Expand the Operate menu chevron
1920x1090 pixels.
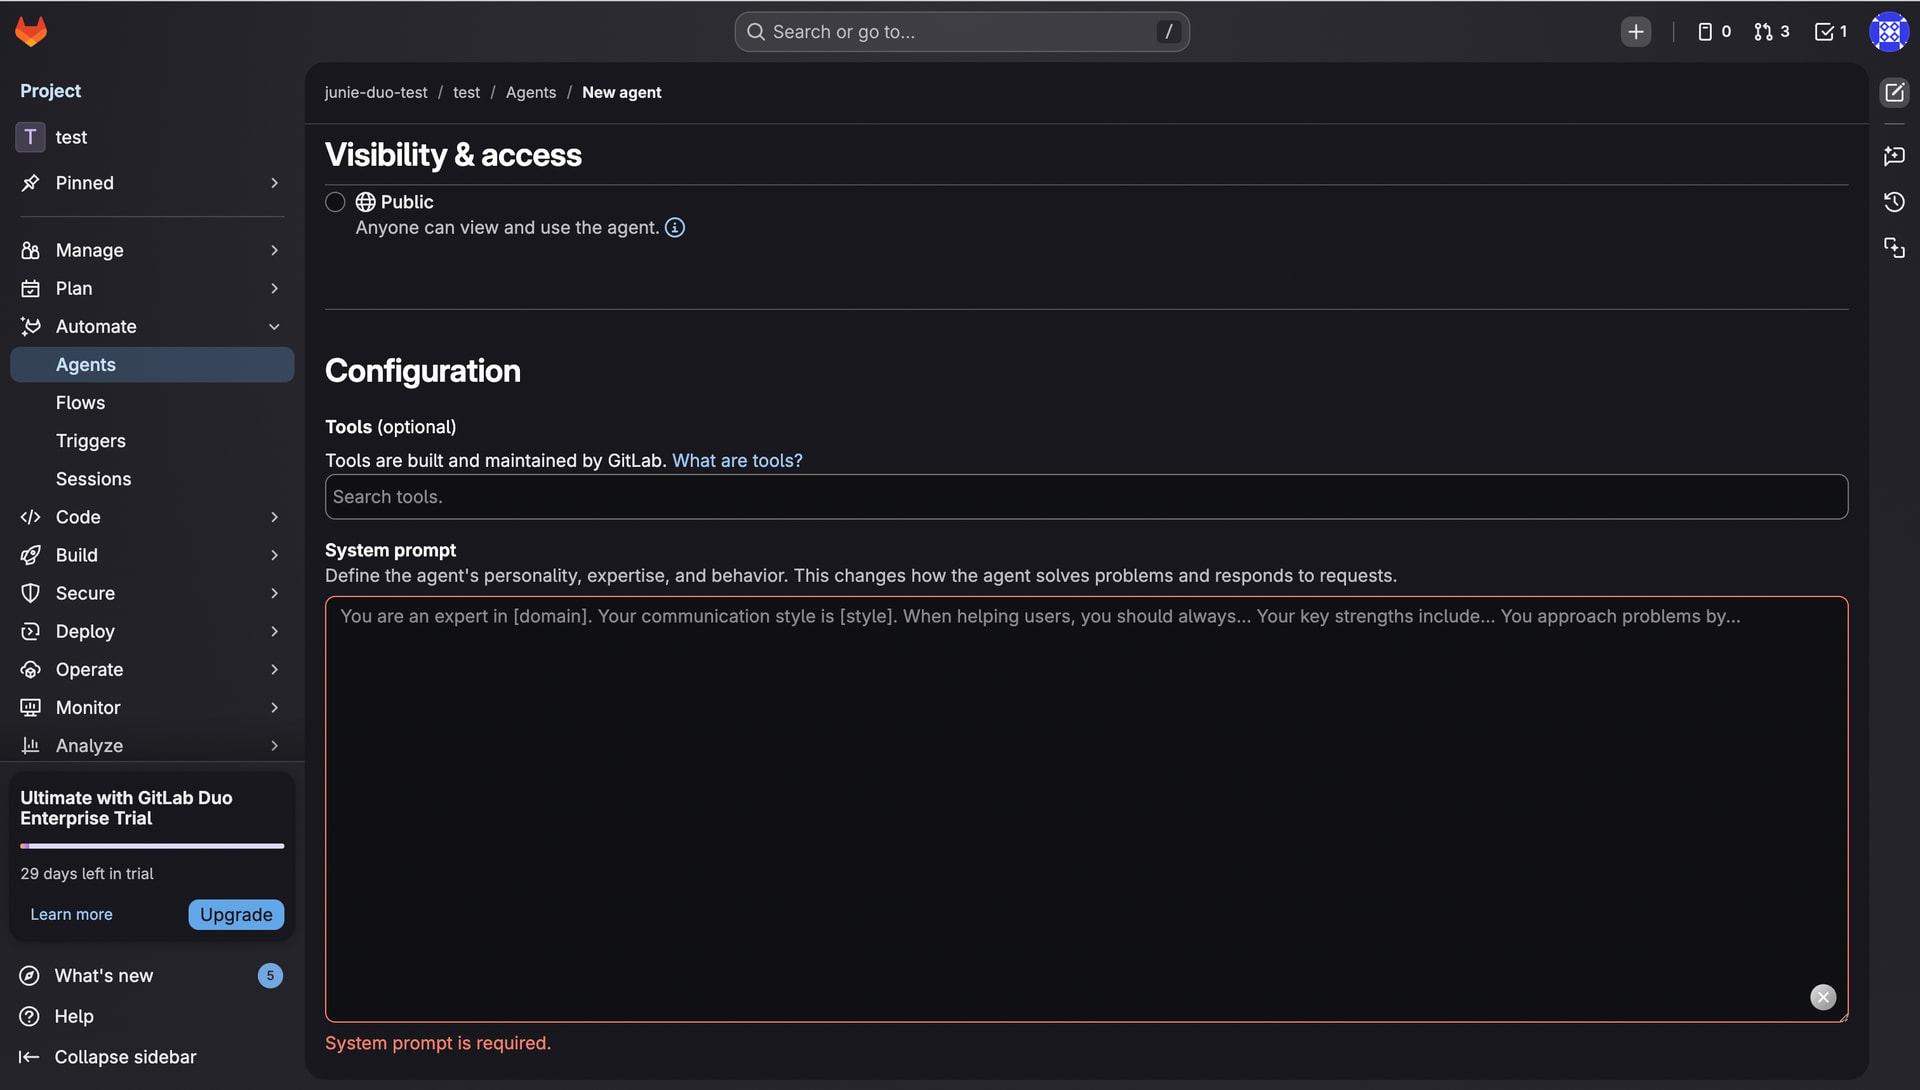[x=274, y=670]
